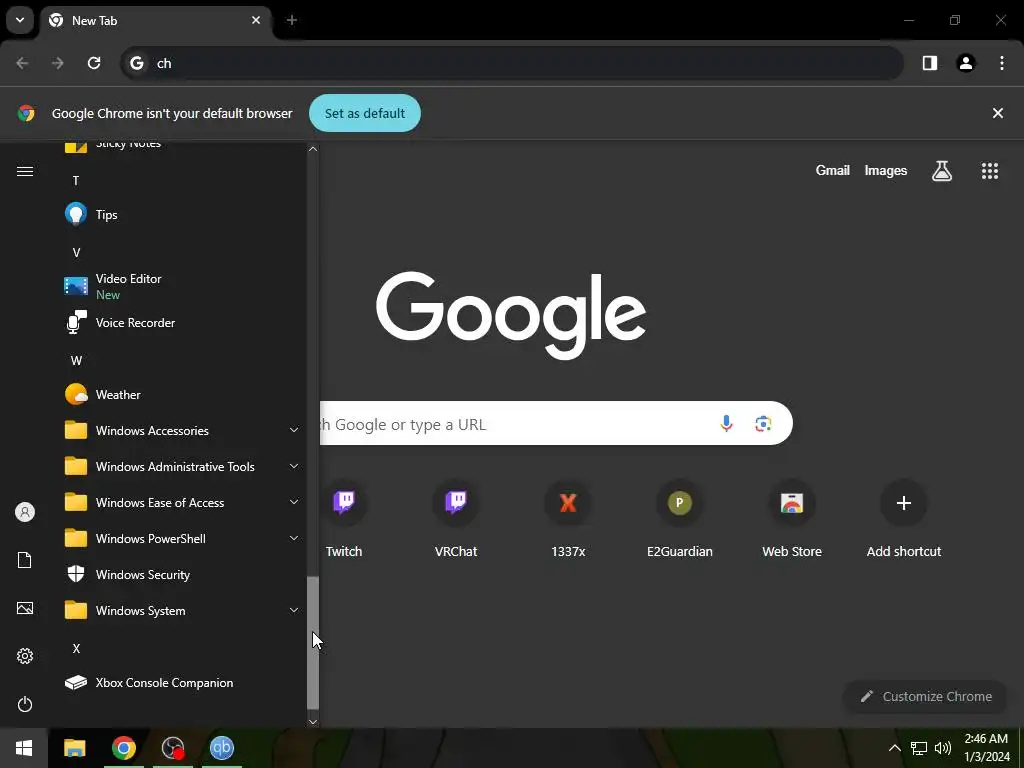Open Chrome three-dot menu
This screenshot has height=768, width=1024.
(1002, 63)
